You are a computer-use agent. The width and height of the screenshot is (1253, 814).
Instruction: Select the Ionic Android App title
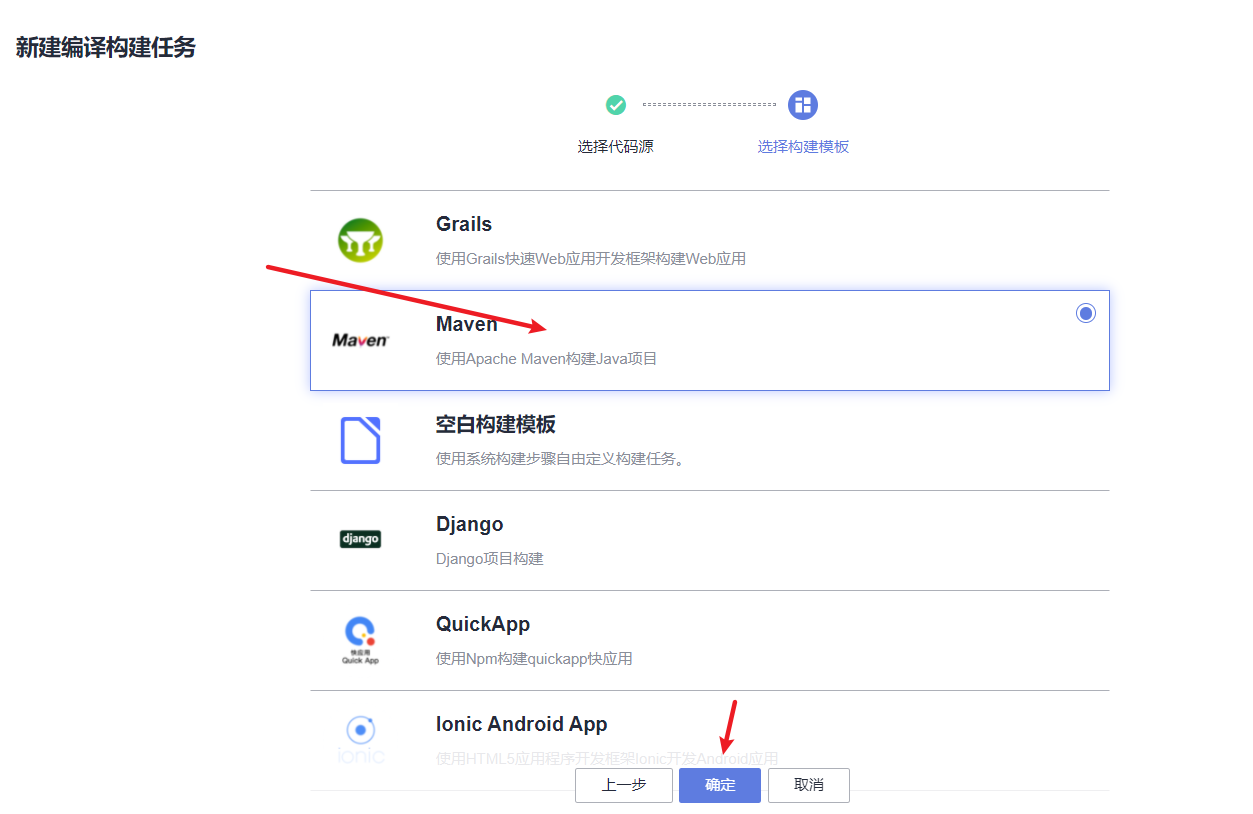[522, 724]
